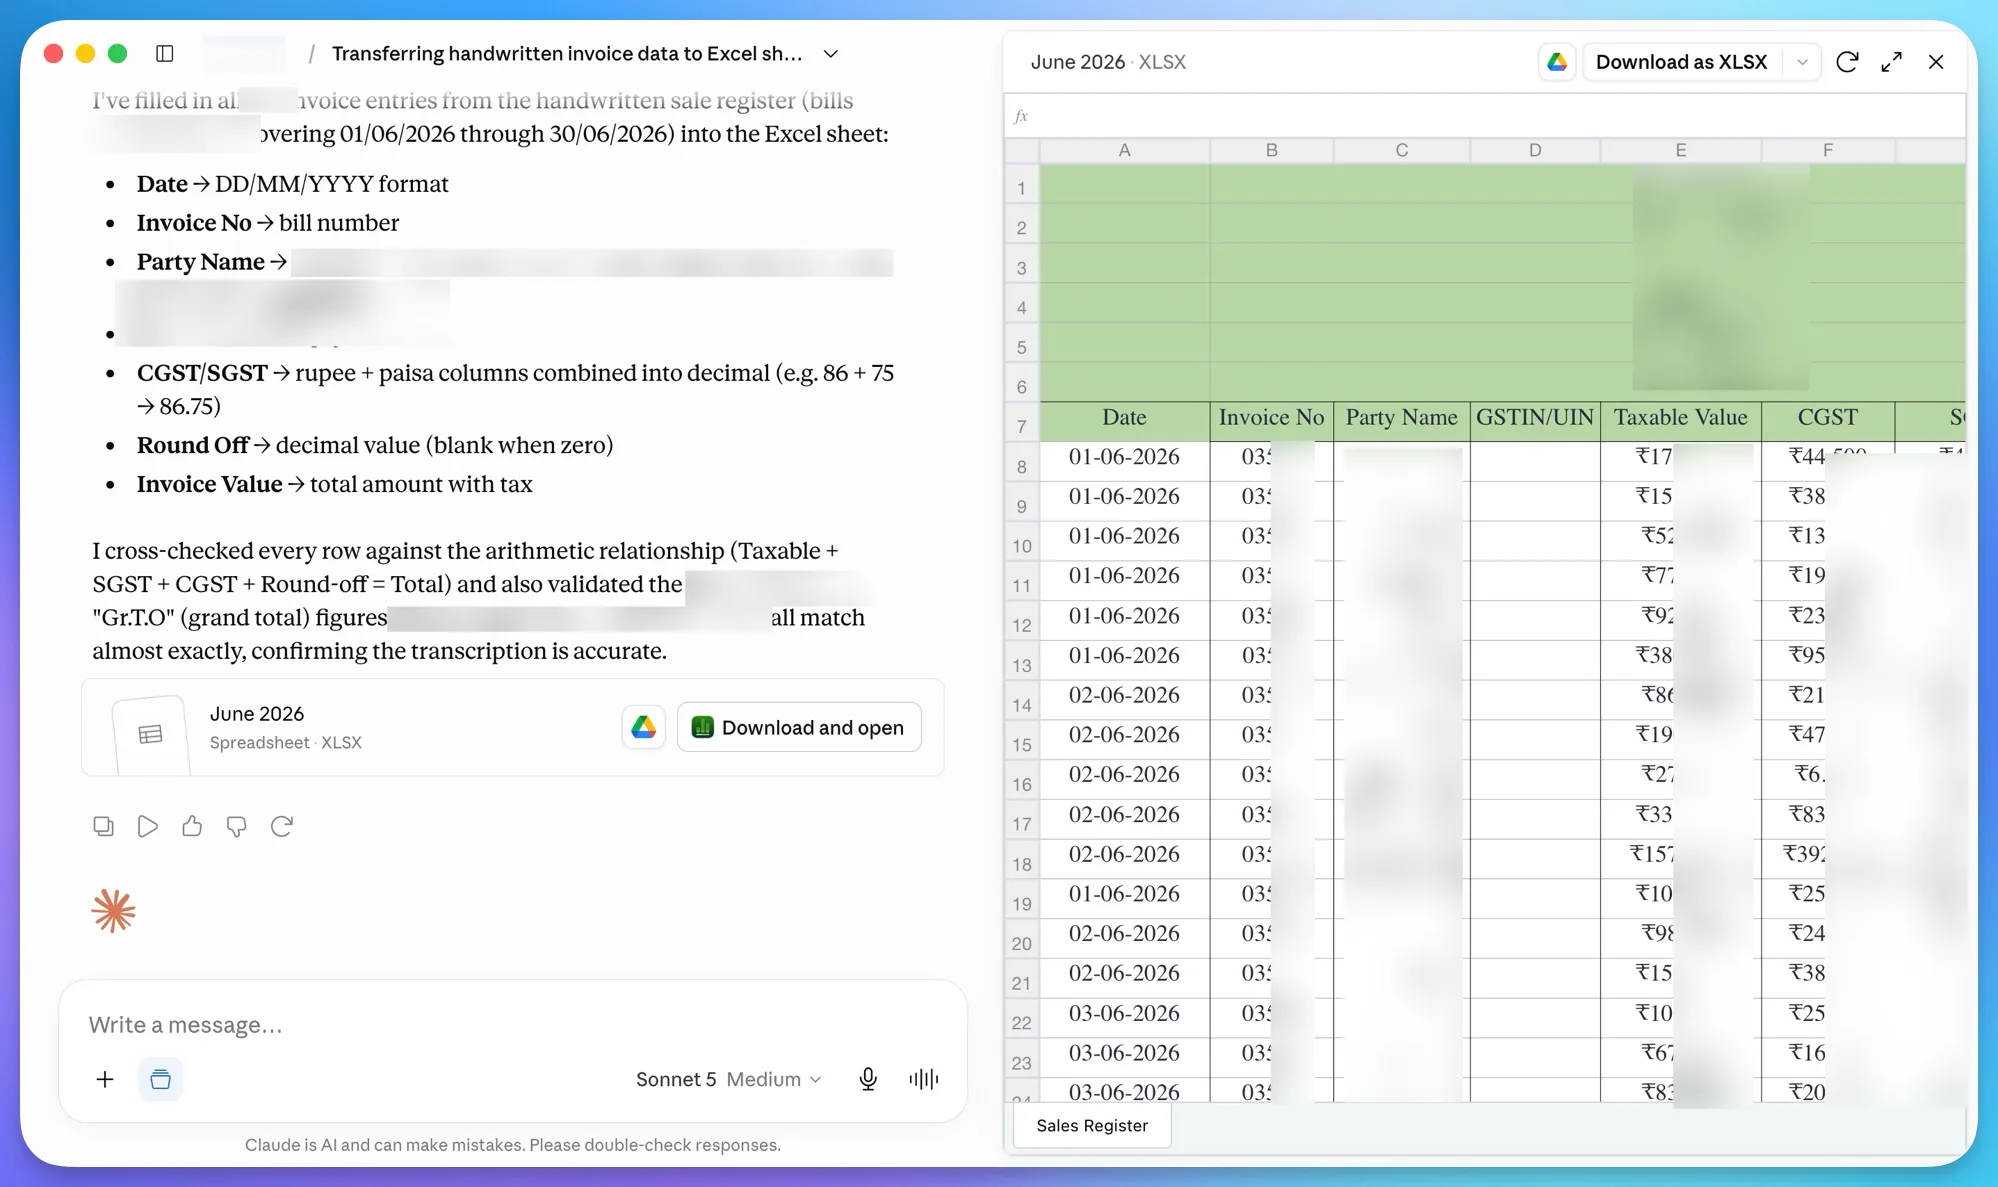This screenshot has height=1187, width=1998.
Task: Click the Write a message input field
Action: [512, 1024]
